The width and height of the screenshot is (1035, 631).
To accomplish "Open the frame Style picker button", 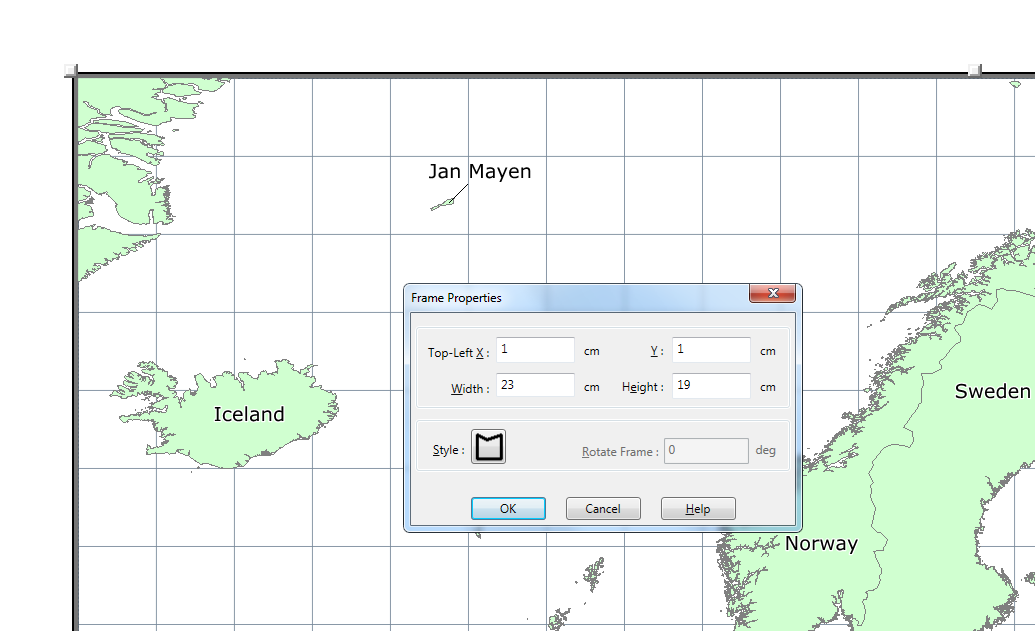I will coord(488,447).
